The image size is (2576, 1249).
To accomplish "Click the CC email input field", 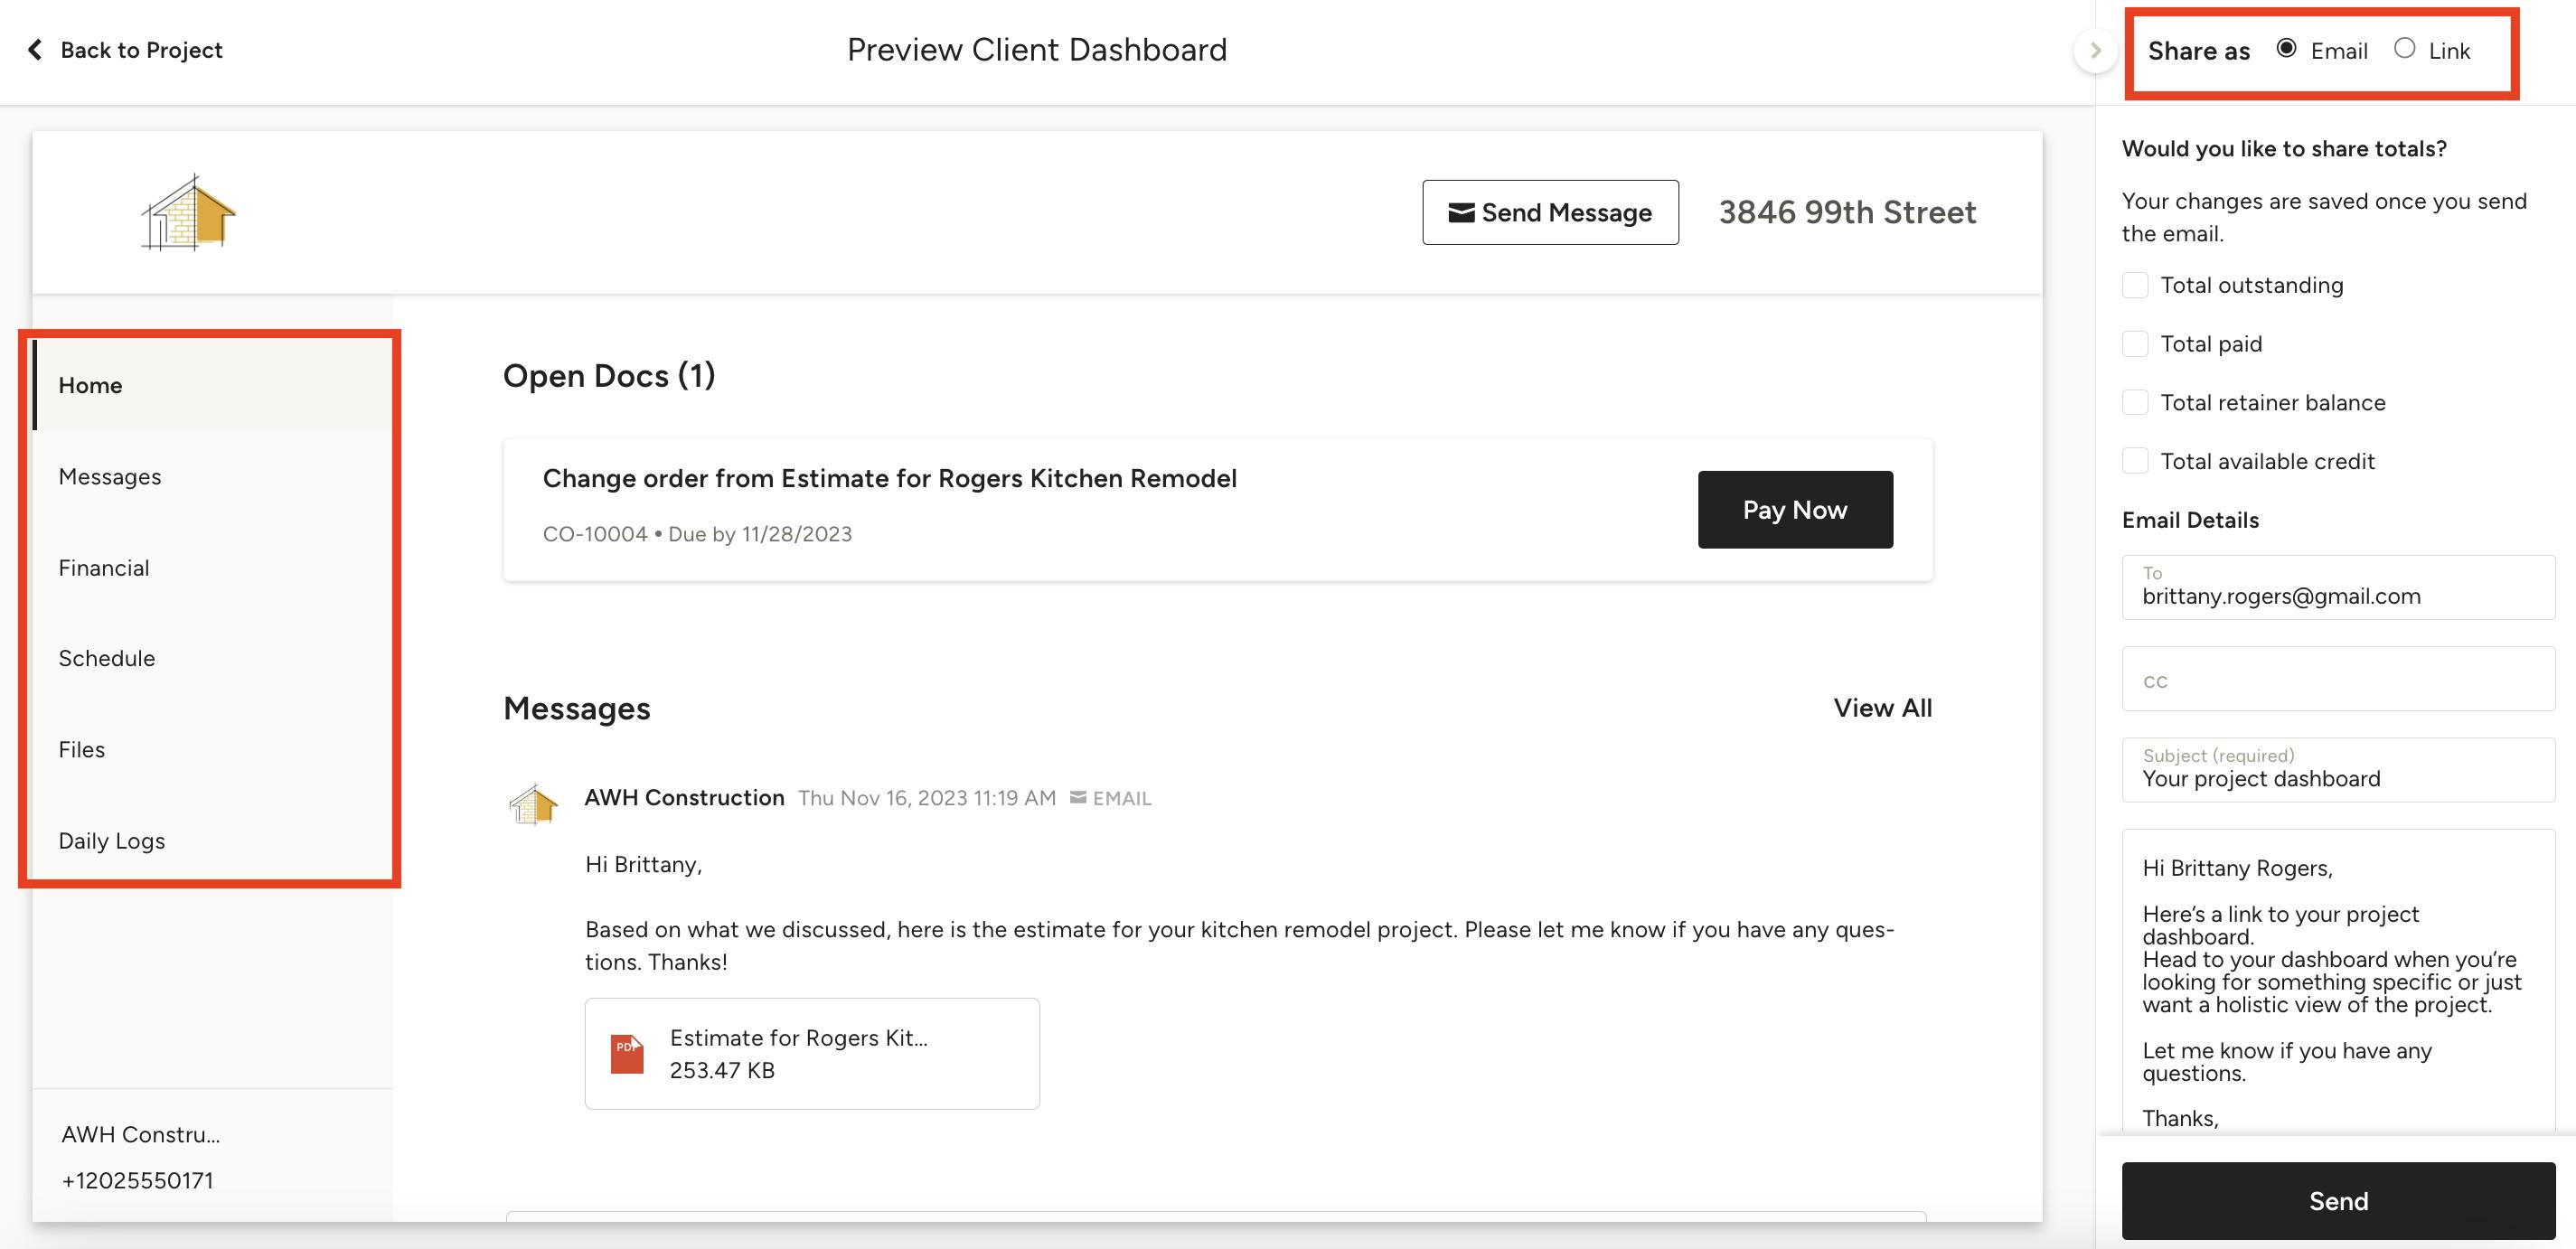I will coord(2337,680).
